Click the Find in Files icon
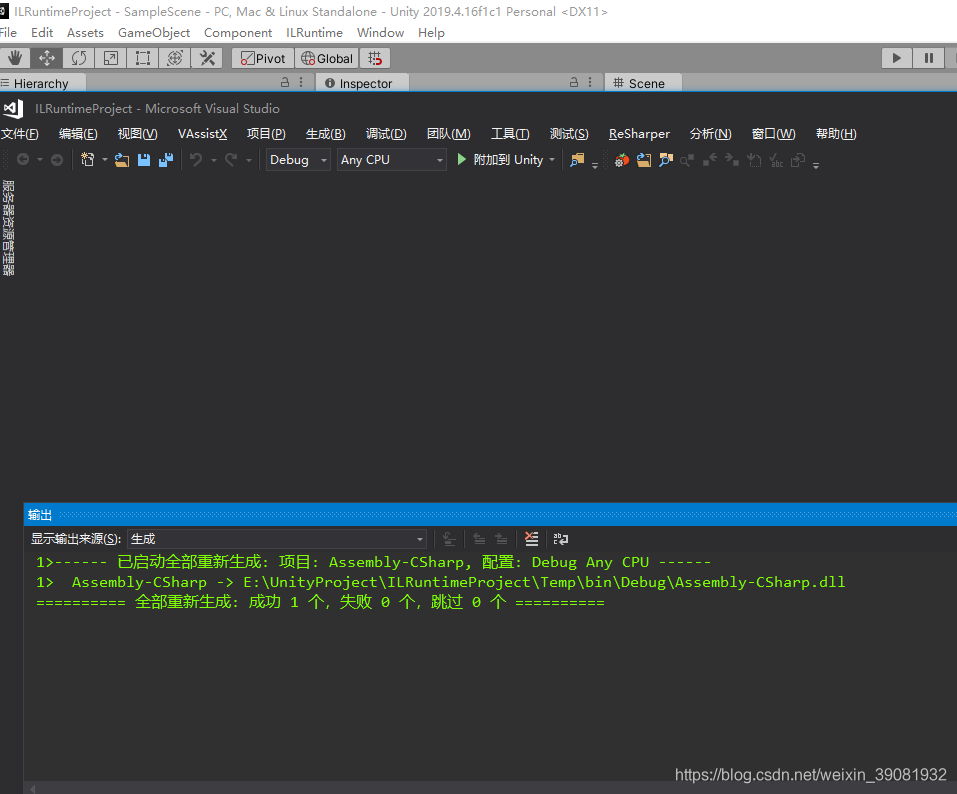The width and height of the screenshot is (957, 794). click(x=576, y=160)
